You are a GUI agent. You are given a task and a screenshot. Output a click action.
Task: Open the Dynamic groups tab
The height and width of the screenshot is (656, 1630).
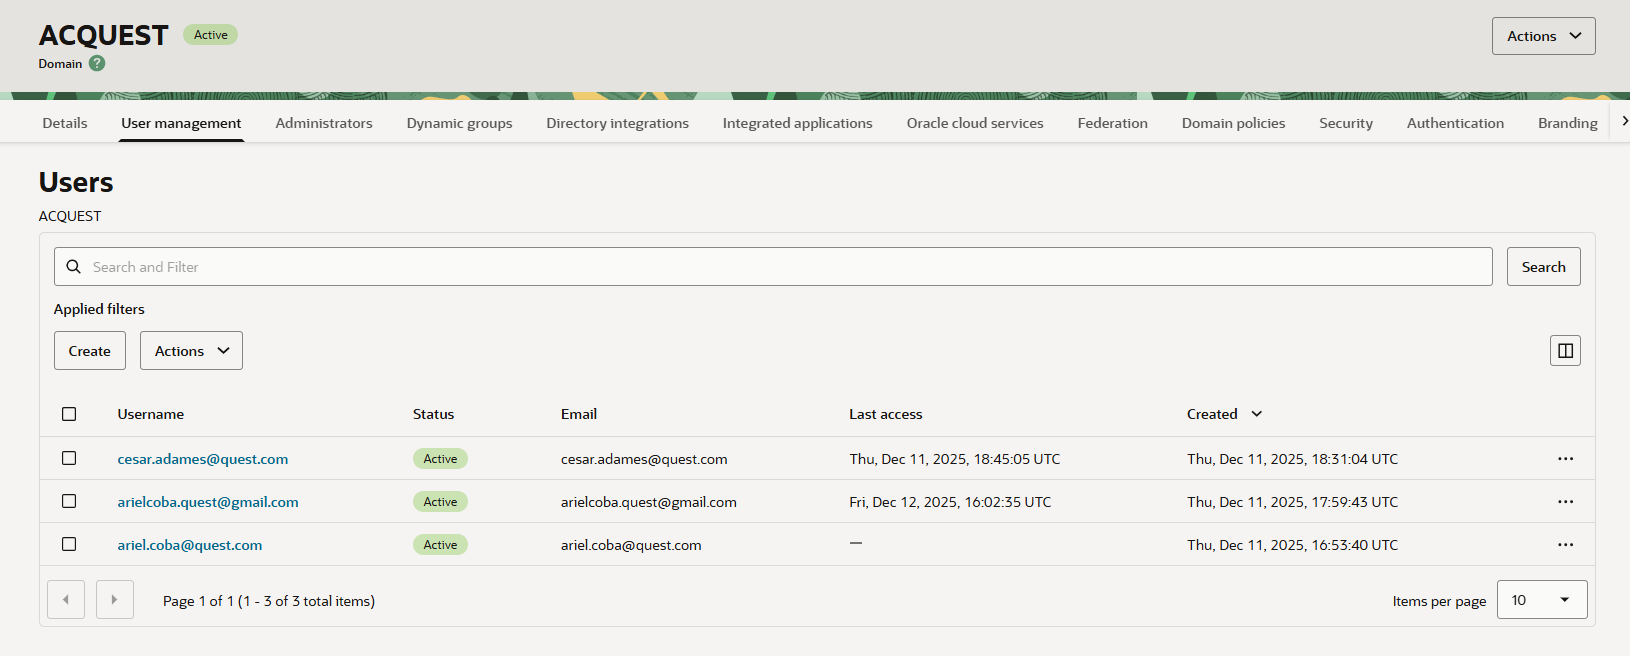tap(459, 123)
